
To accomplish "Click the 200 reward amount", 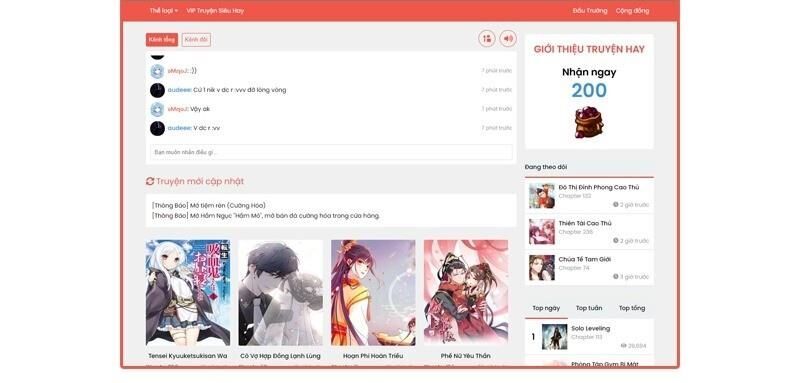I will click(x=589, y=91).
